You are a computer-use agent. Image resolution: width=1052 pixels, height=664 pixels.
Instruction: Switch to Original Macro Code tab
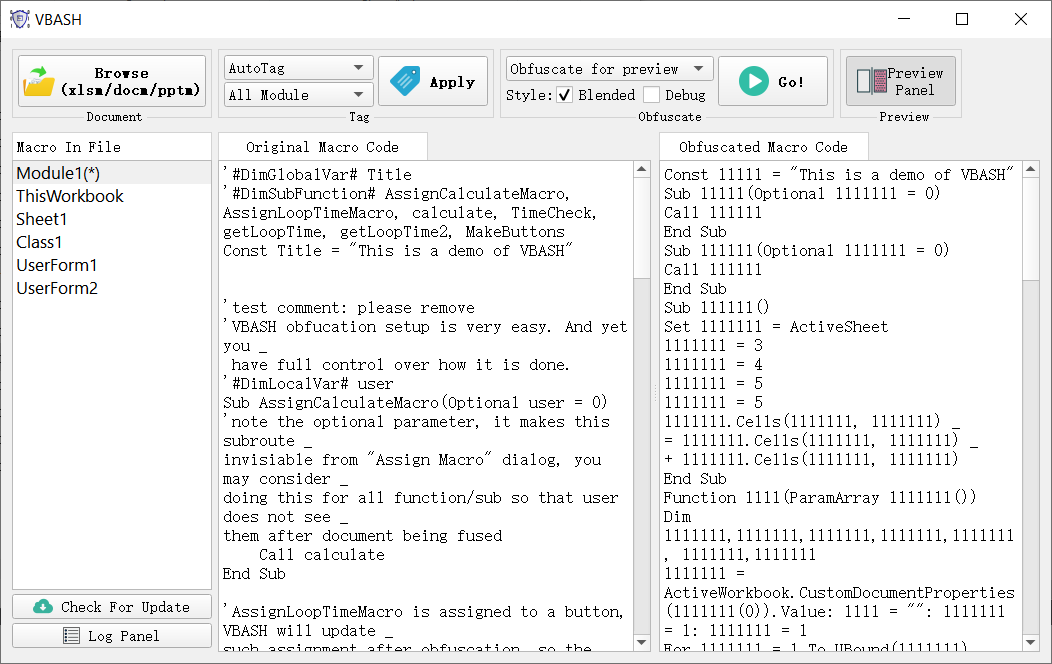click(x=323, y=147)
